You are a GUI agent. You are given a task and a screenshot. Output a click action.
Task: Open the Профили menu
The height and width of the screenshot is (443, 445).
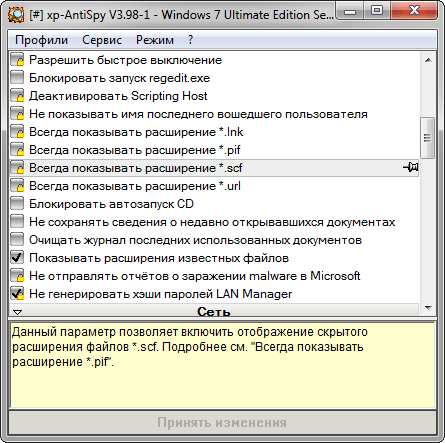pos(41,40)
